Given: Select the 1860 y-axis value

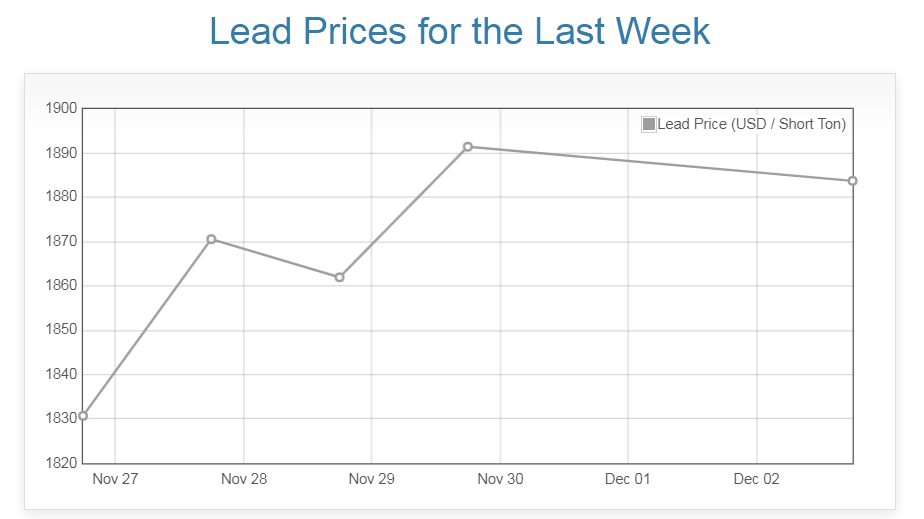Looking at the screenshot, I should tap(62, 286).
